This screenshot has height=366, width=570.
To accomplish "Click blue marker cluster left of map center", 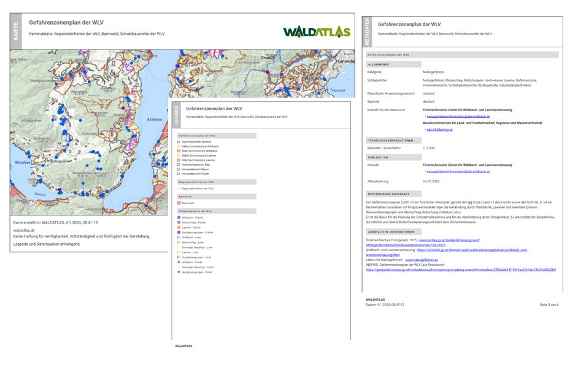I will coord(64,121).
